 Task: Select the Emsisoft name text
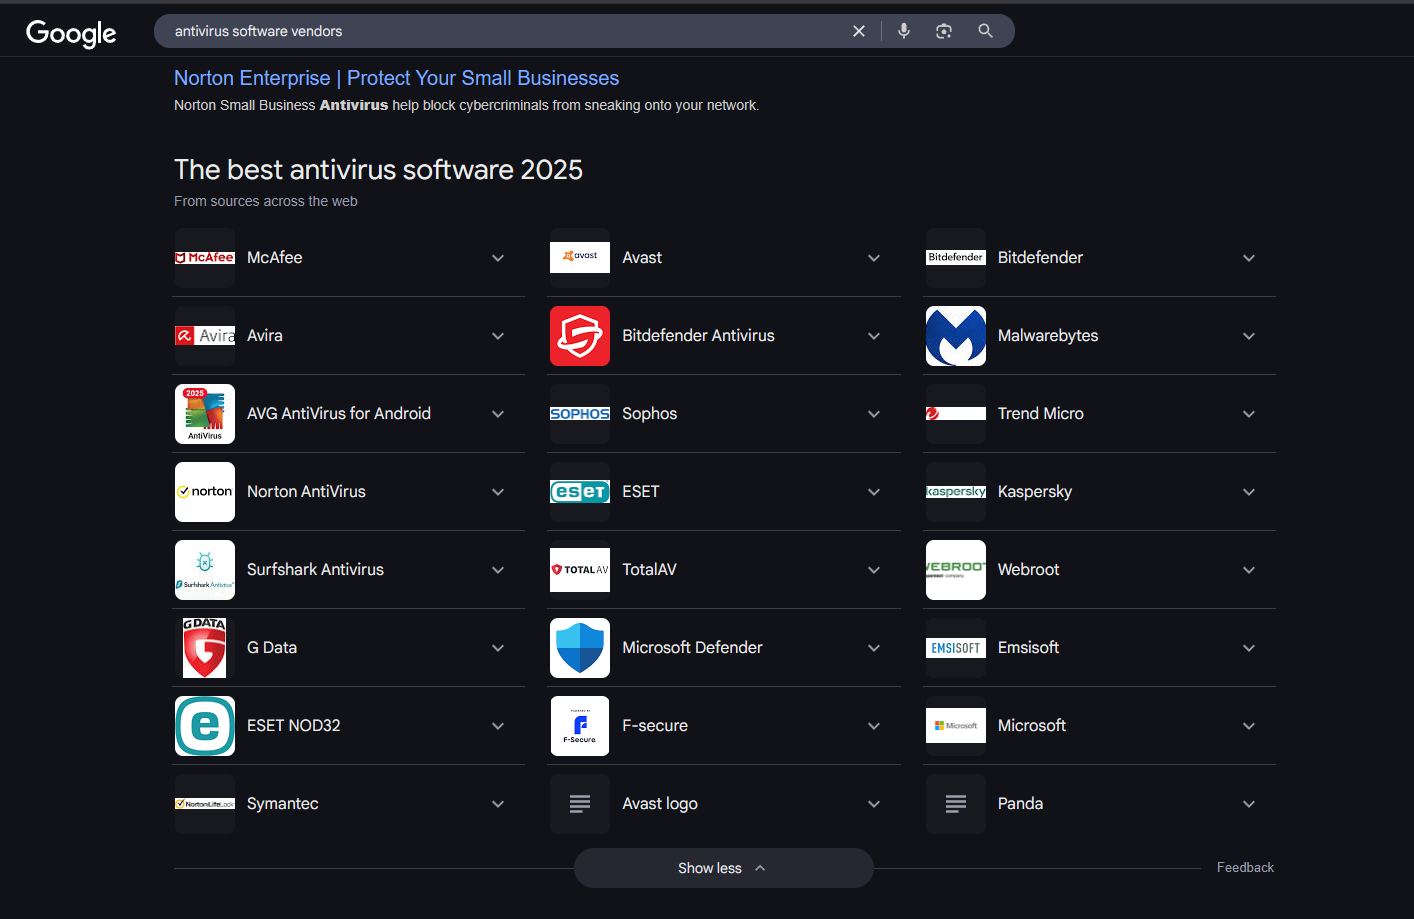pos(1028,648)
